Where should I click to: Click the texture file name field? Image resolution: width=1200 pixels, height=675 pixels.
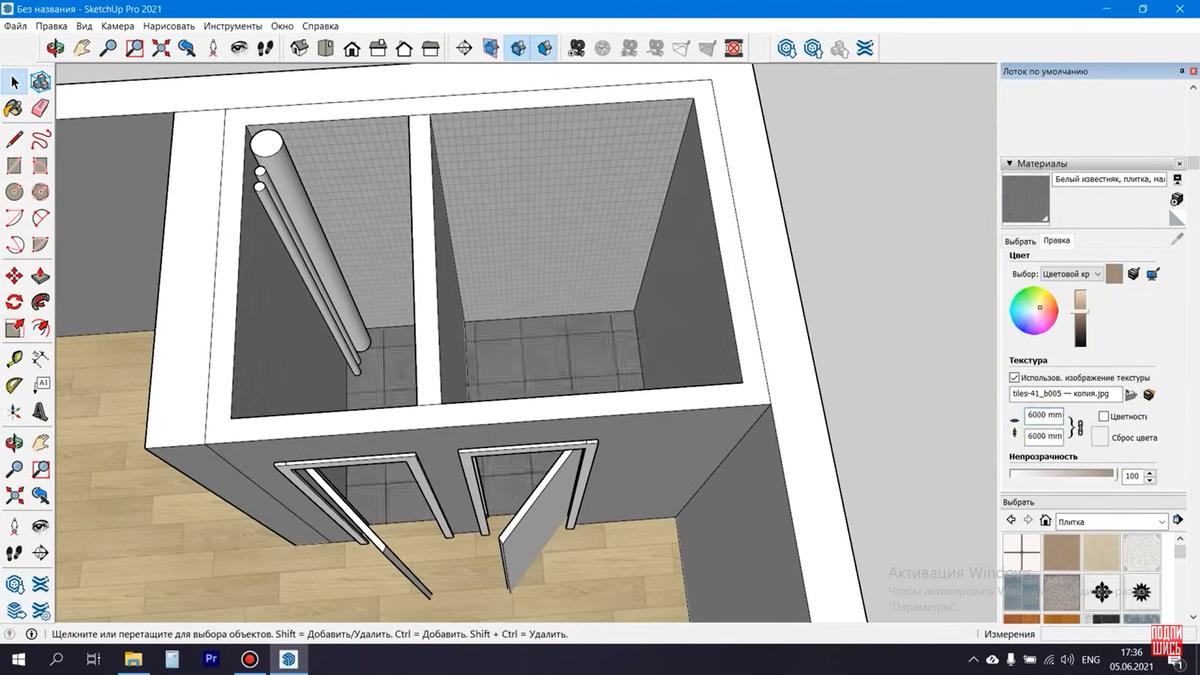(1065, 395)
